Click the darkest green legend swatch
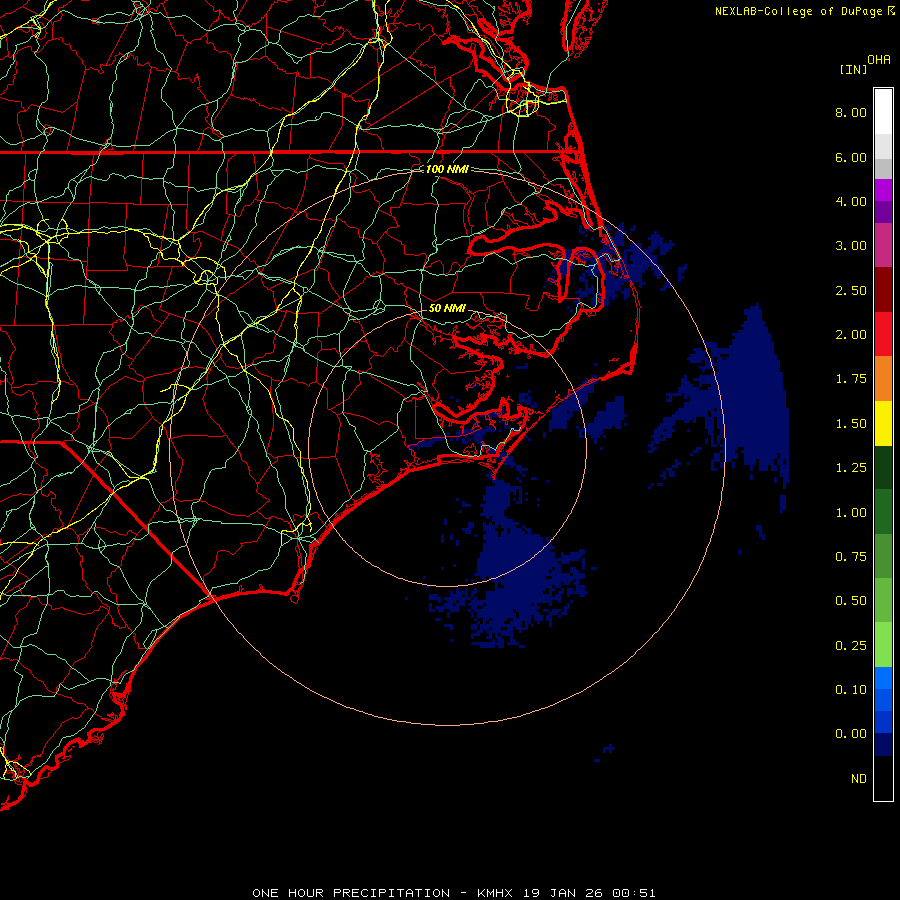This screenshot has width=900, height=900. (883, 468)
